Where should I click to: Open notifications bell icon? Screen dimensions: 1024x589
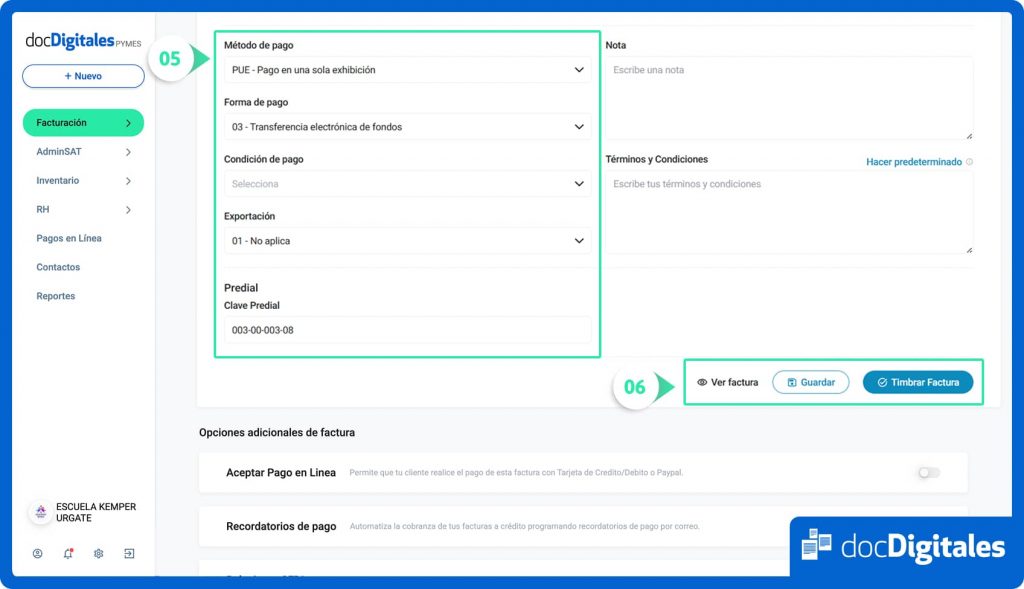point(68,554)
